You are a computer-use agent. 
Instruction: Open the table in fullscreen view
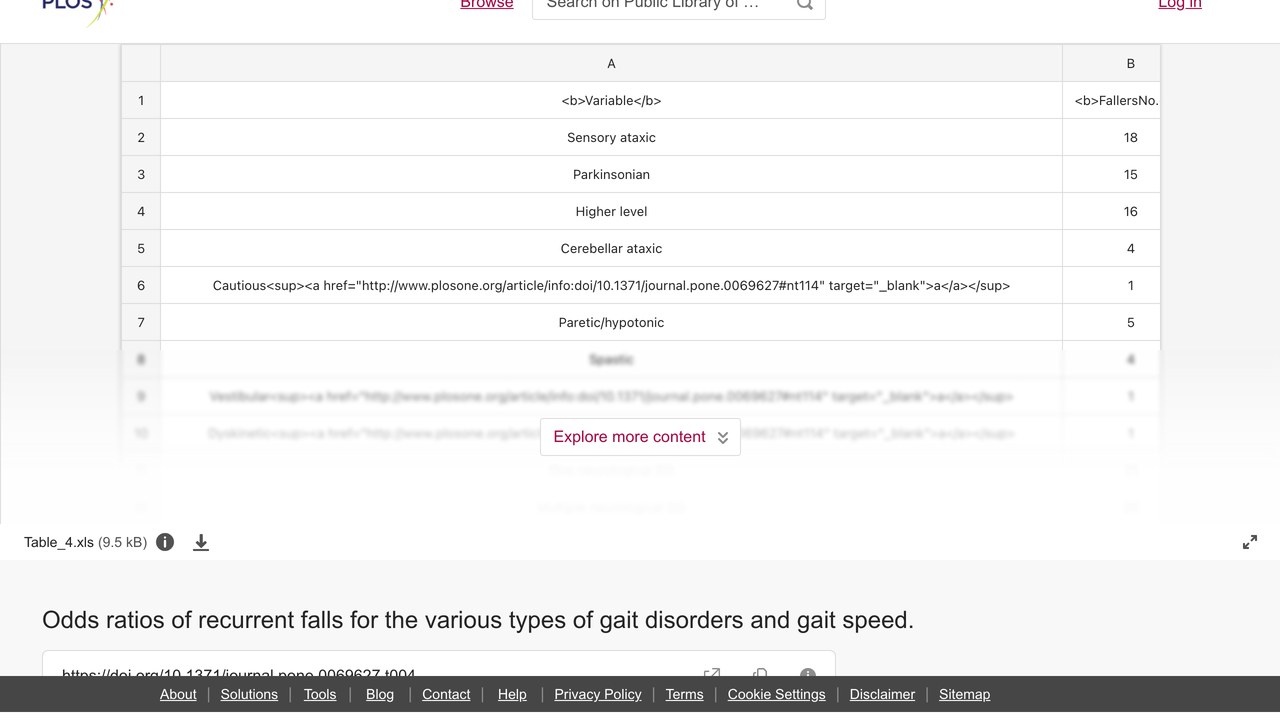point(1250,542)
